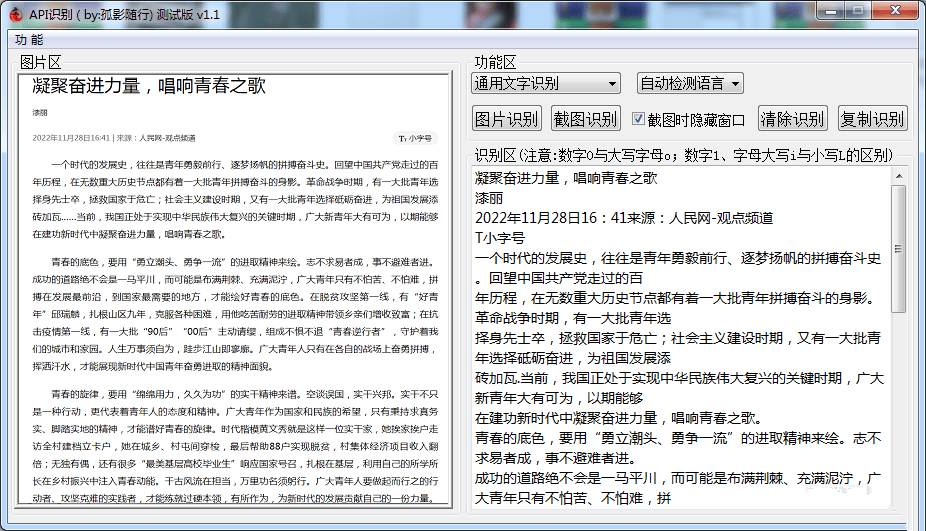The height and width of the screenshot is (531, 926).
Task: Click the article headline in image preview
Action: (150, 86)
